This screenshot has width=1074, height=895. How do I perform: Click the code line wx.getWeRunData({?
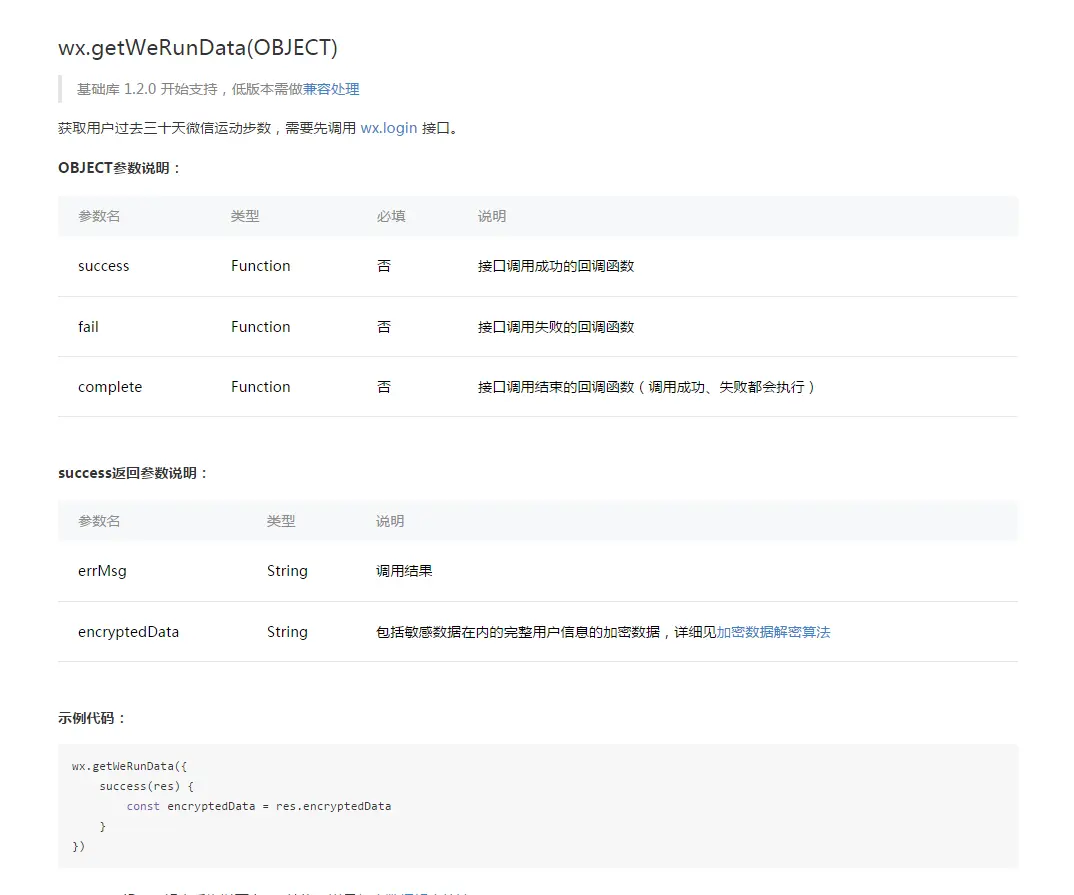point(129,766)
